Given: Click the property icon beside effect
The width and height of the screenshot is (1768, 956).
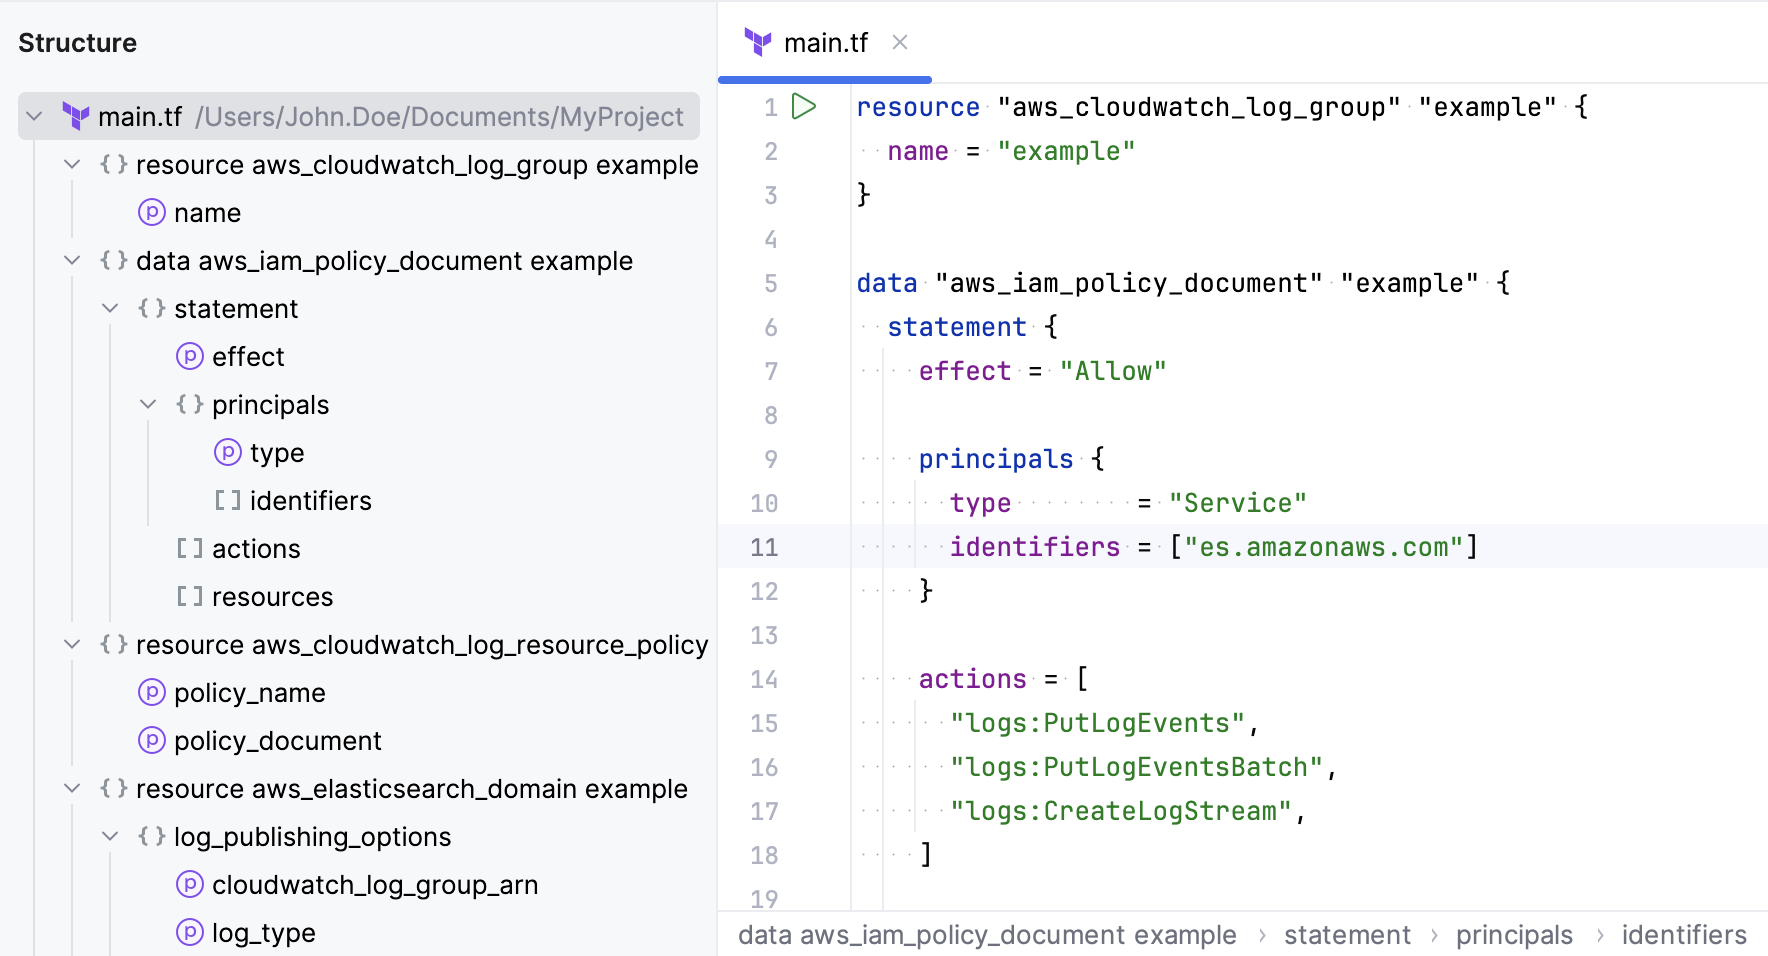Looking at the screenshot, I should 189,356.
